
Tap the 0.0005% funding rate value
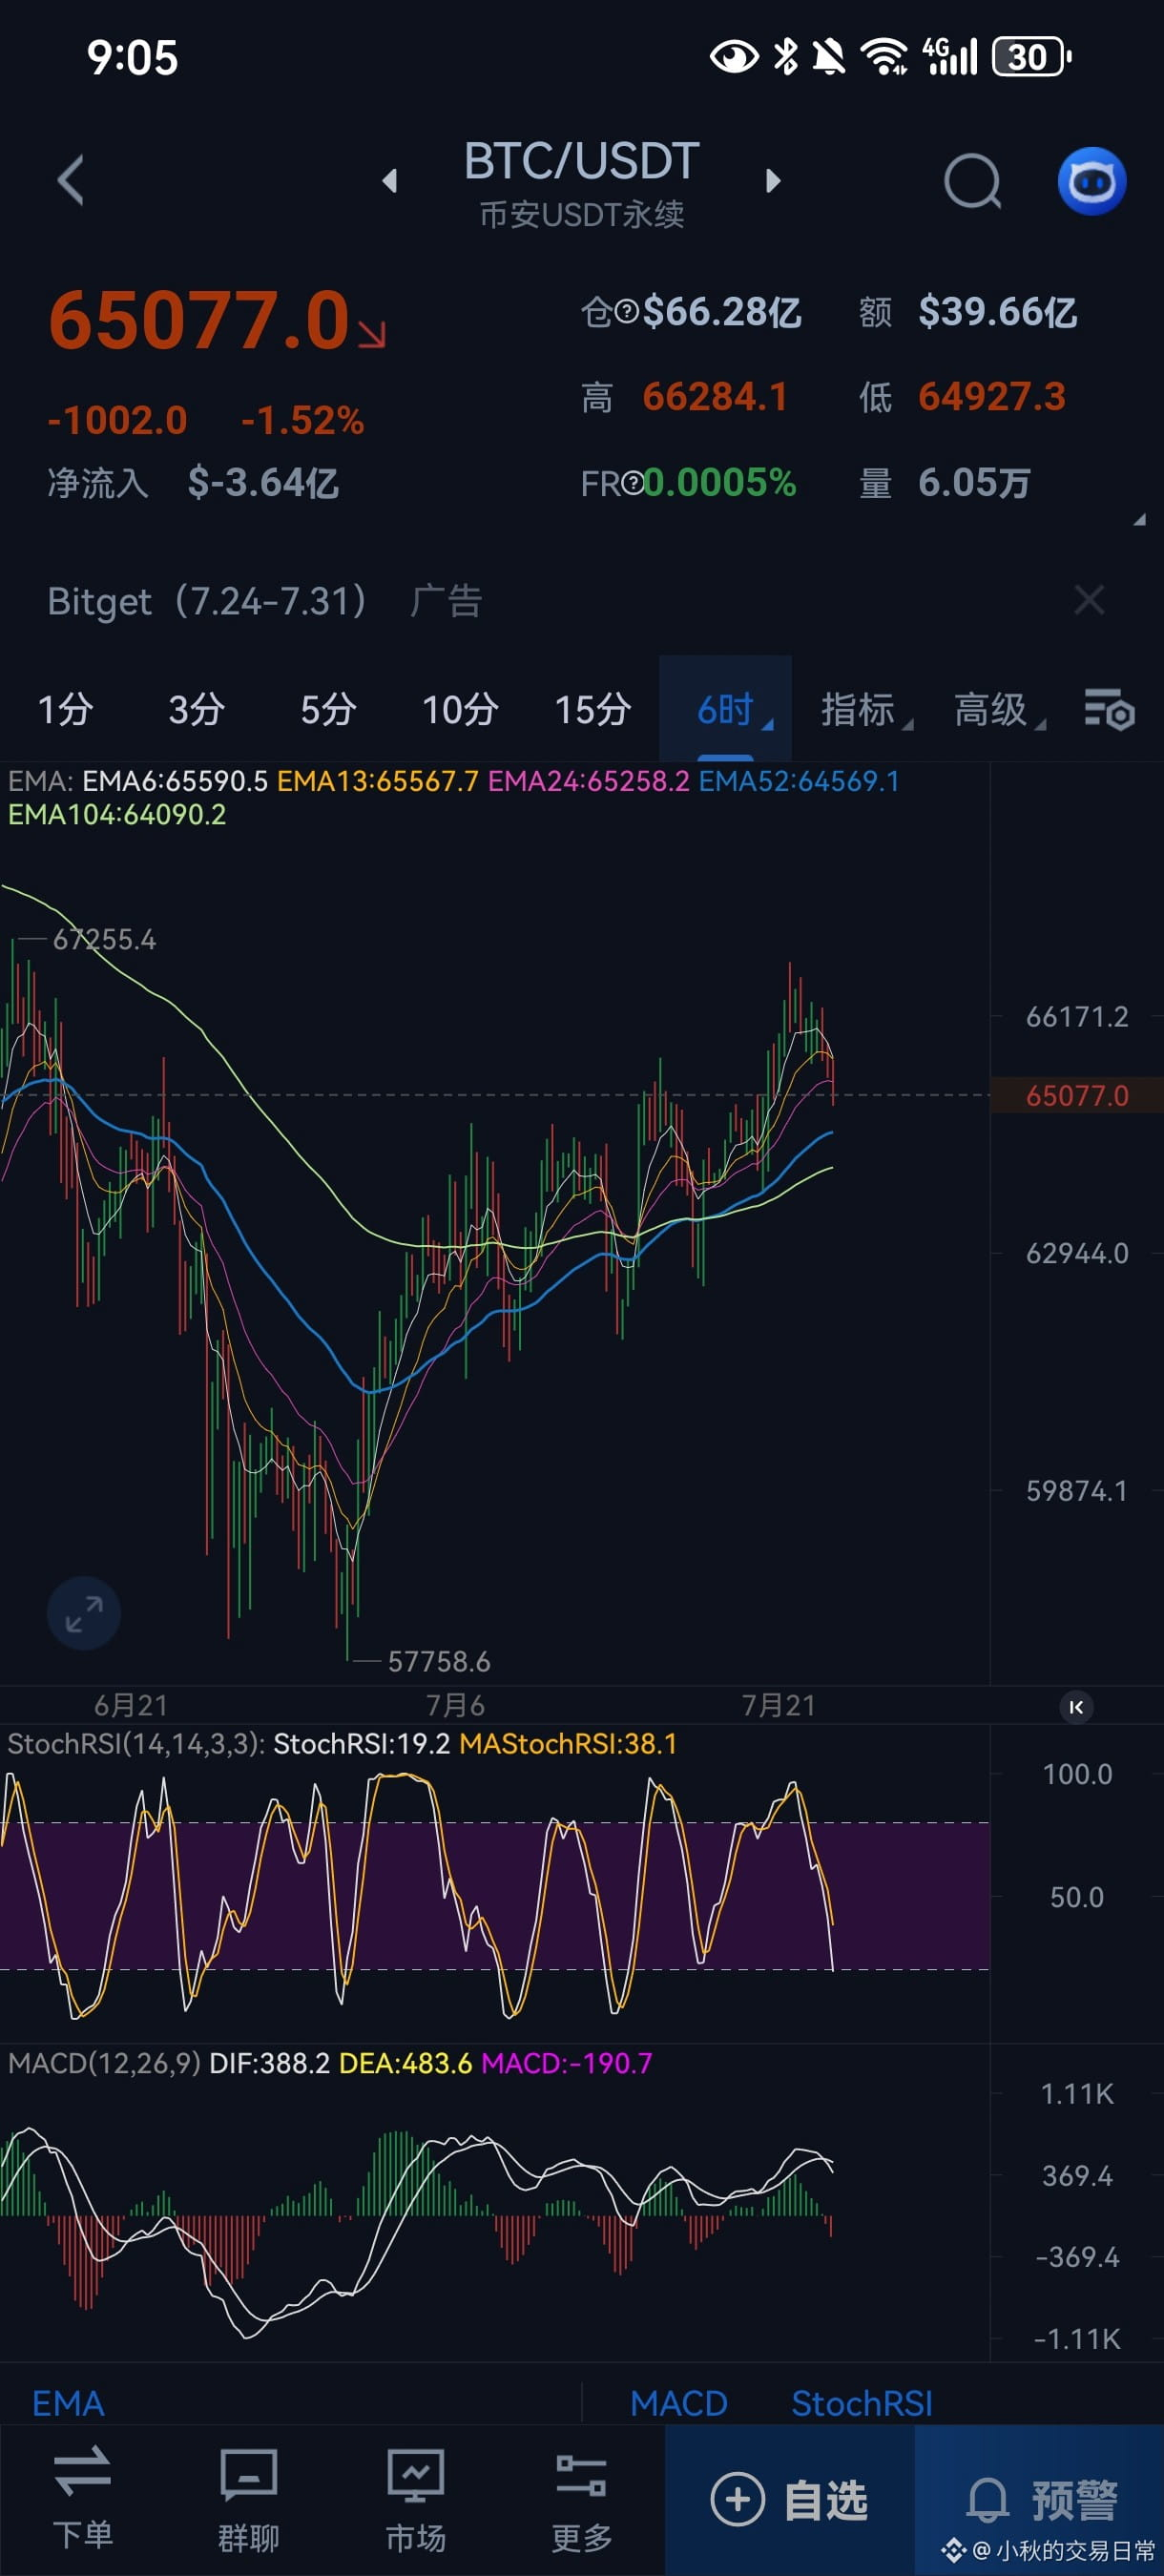(720, 483)
